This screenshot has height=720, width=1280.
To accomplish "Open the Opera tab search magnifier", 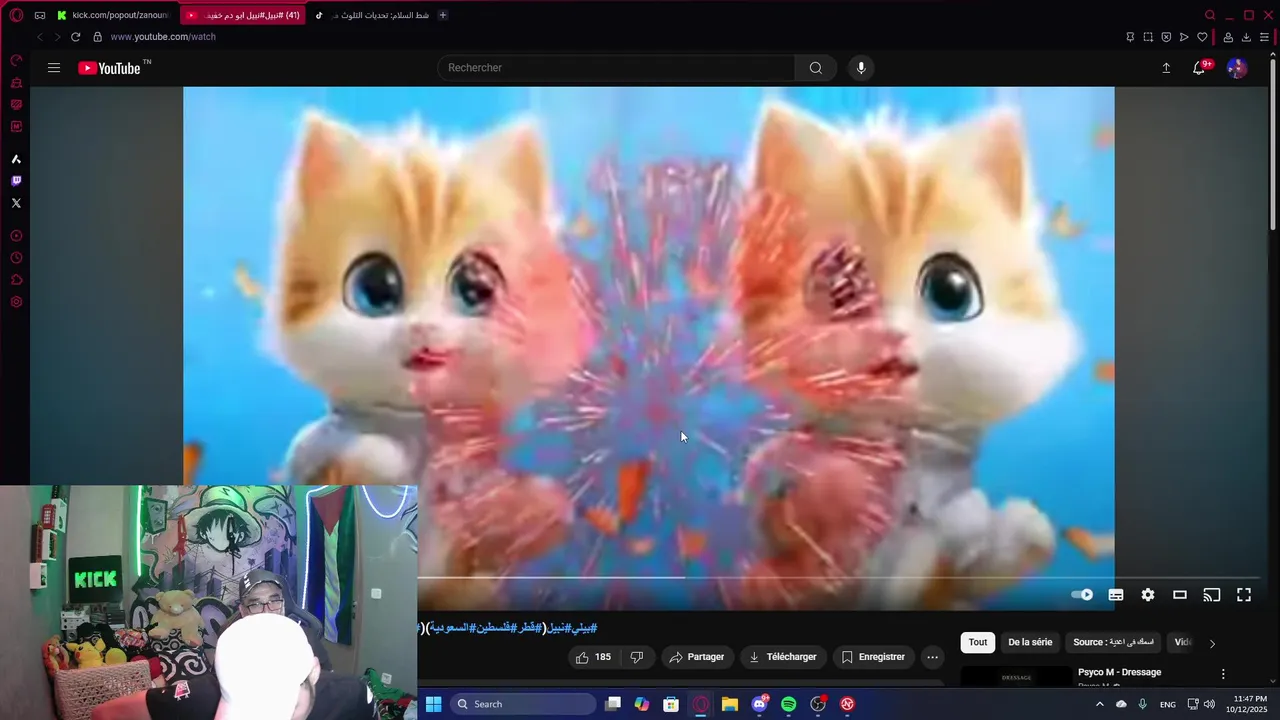I will coord(1210,15).
